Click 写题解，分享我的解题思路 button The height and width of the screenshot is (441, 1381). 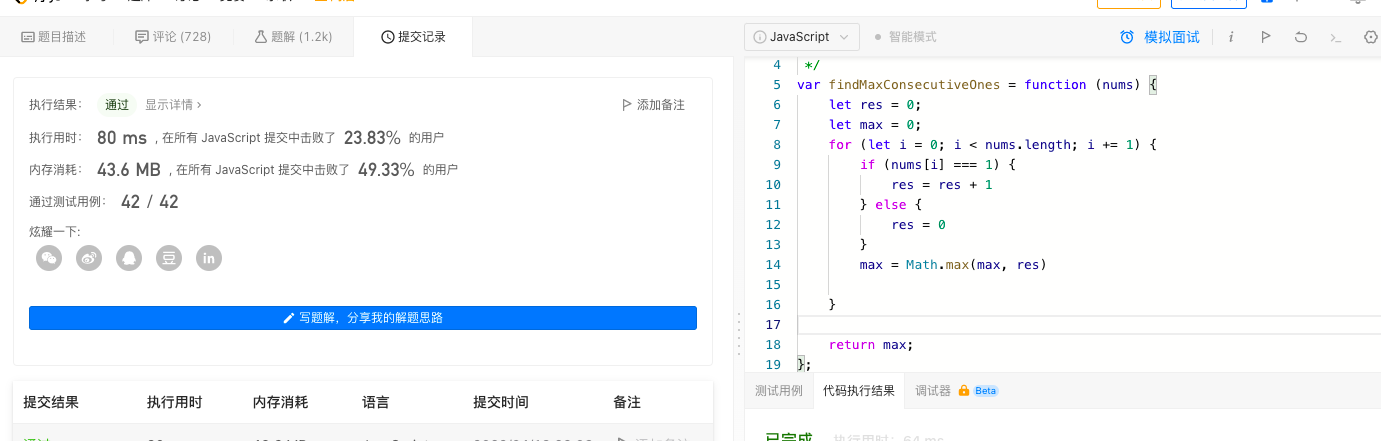363,318
